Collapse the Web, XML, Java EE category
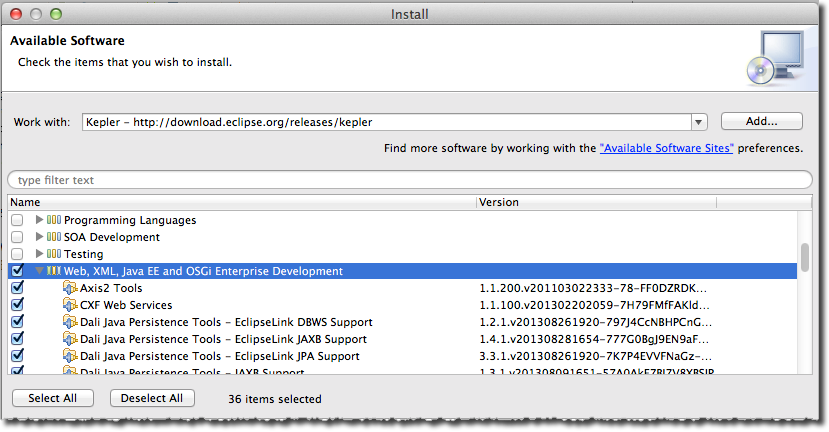This screenshot has height=432, width=829. tap(40, 271)
